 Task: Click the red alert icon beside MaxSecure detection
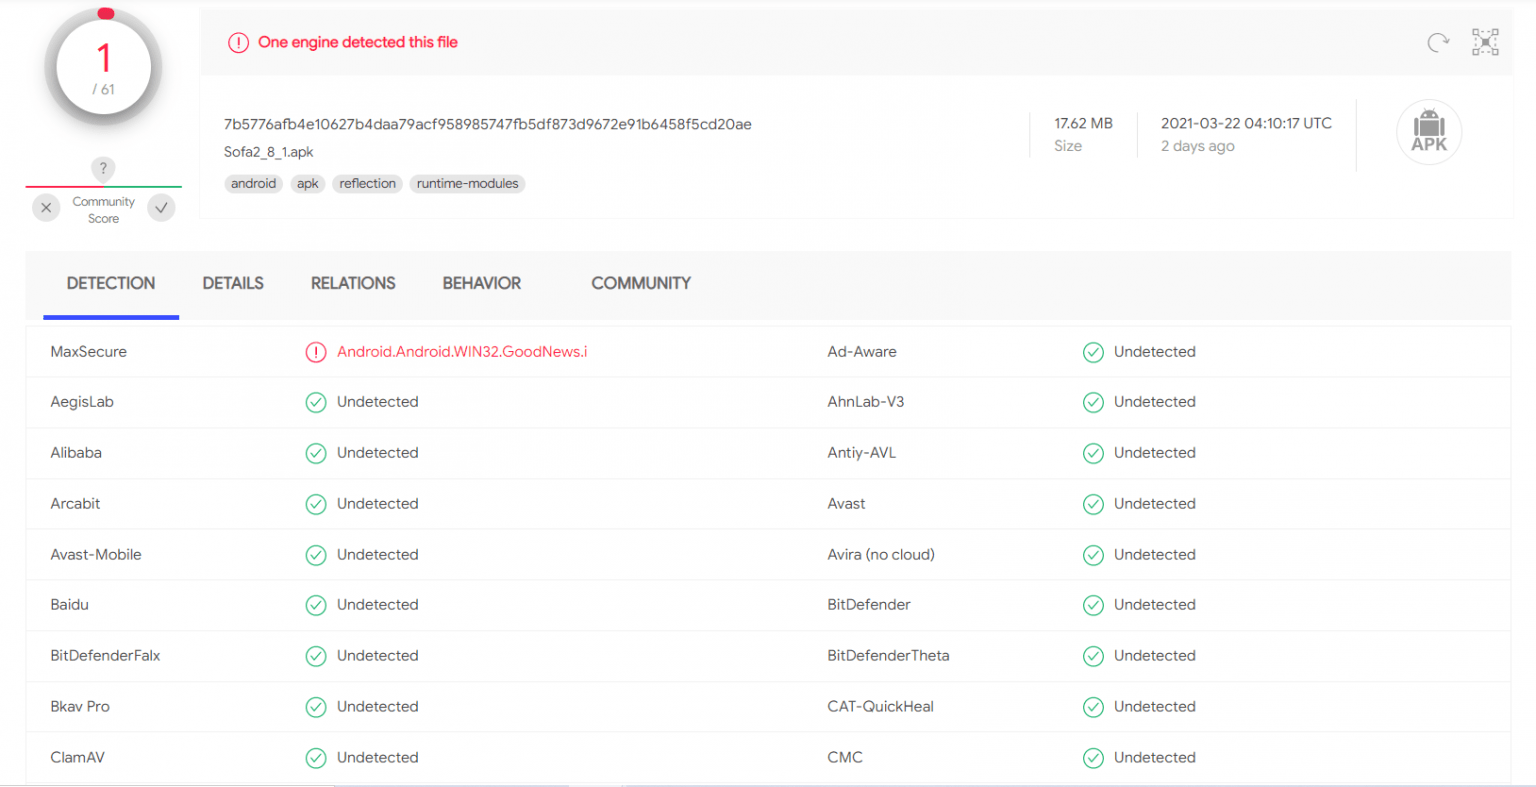pos(316,352)
